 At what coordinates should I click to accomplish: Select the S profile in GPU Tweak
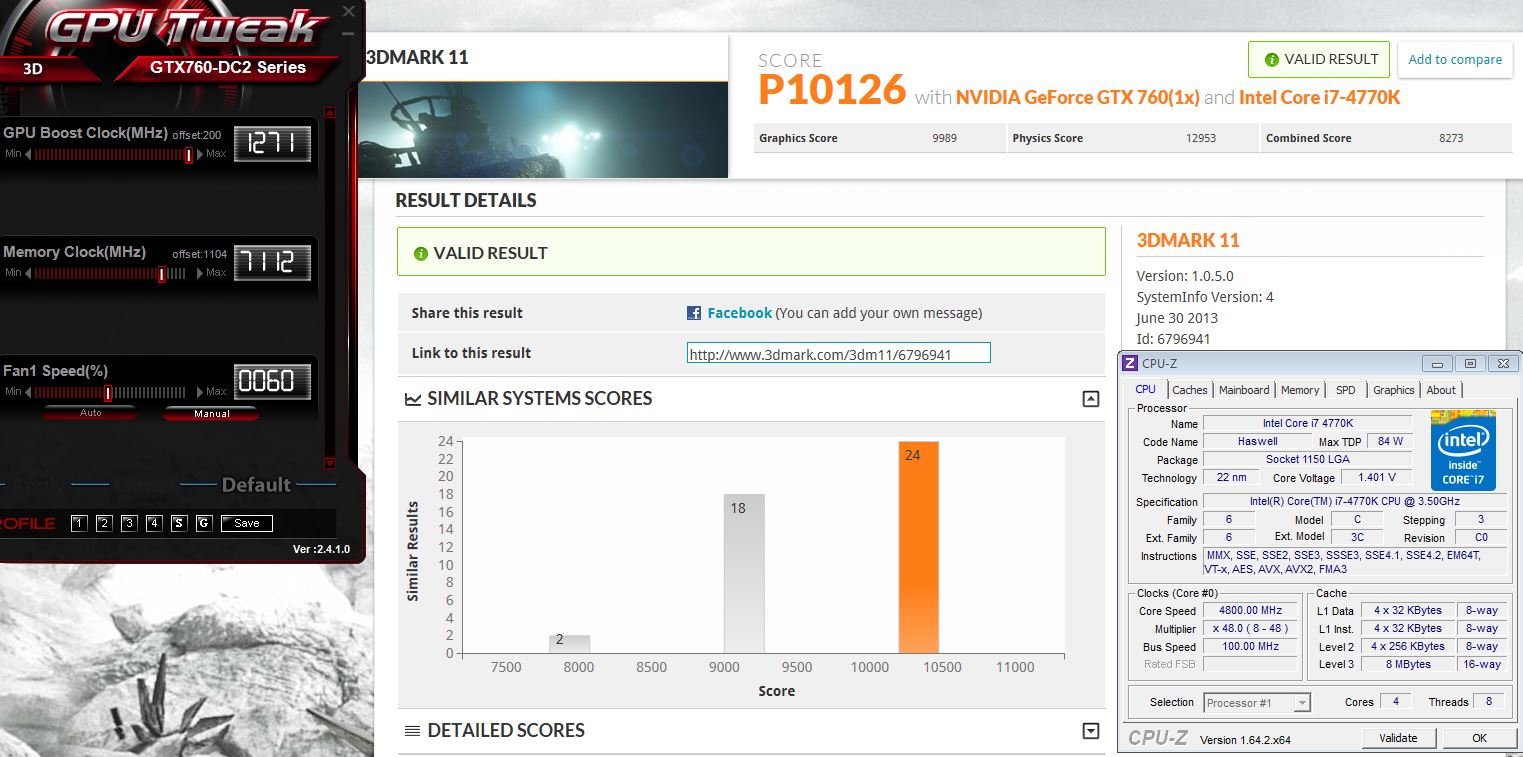179,523
